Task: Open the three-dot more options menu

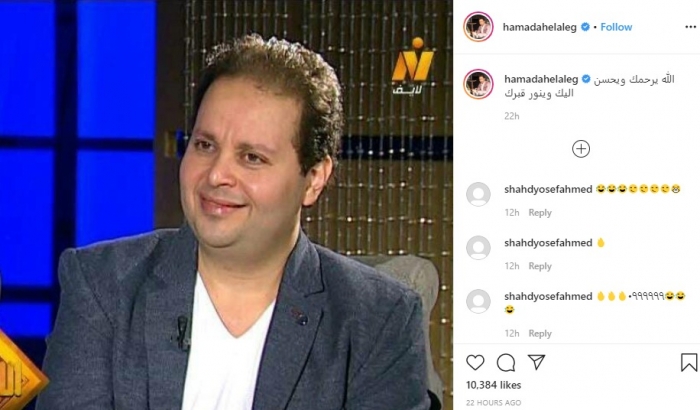Action: tap(690, 27)
